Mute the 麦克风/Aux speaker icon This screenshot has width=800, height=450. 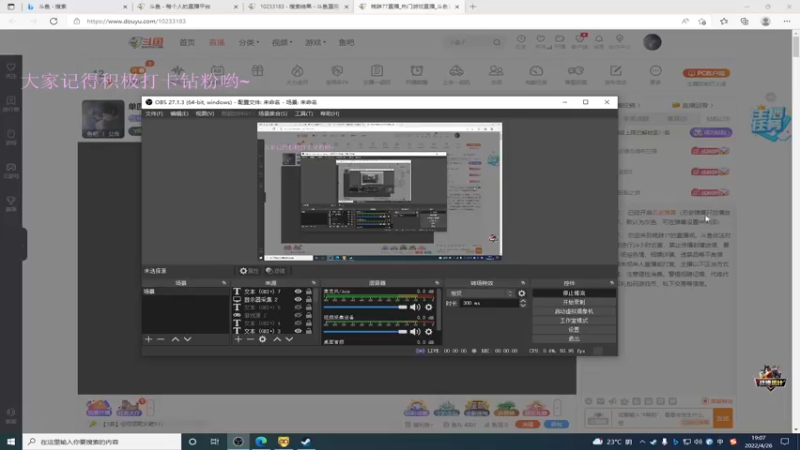coord(415,307)
